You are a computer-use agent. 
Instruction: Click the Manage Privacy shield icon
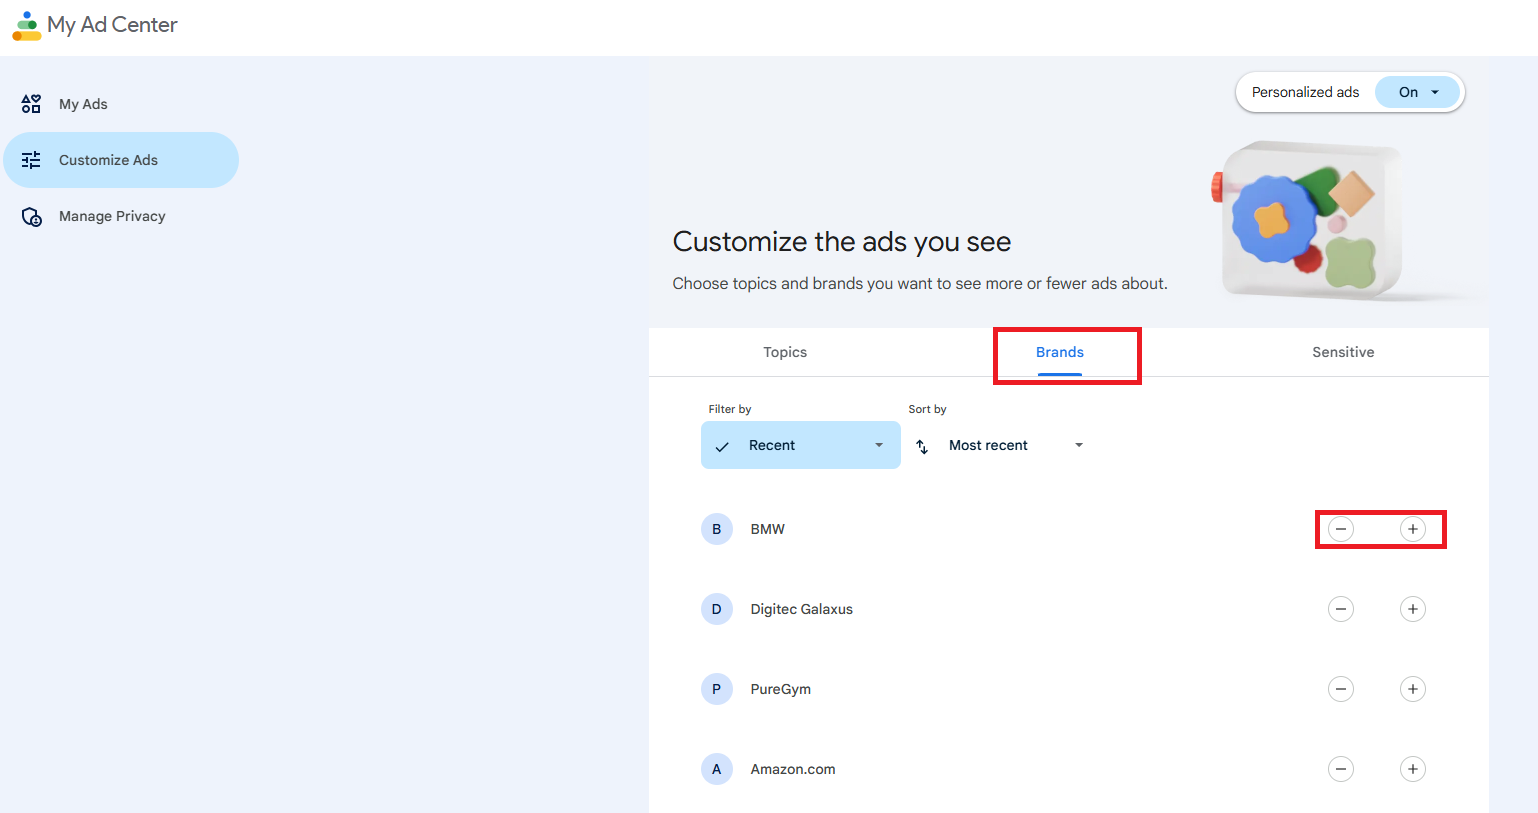[x=32, y=216]
